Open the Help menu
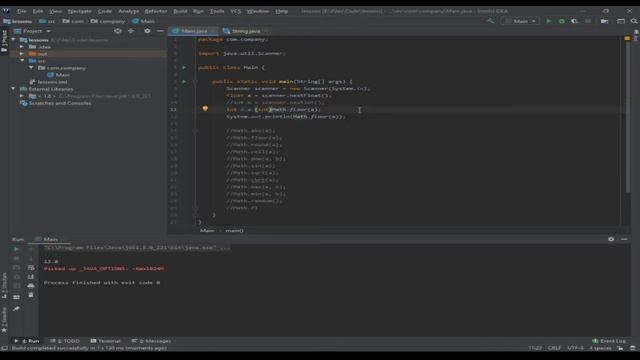 (281, 11)
